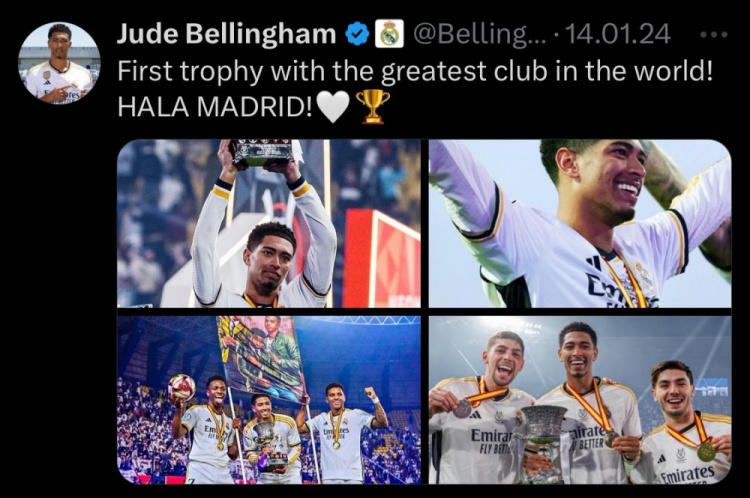Open photo of three players with medals
This screenshot has width=750, height=498.
(x=580, y=400)
